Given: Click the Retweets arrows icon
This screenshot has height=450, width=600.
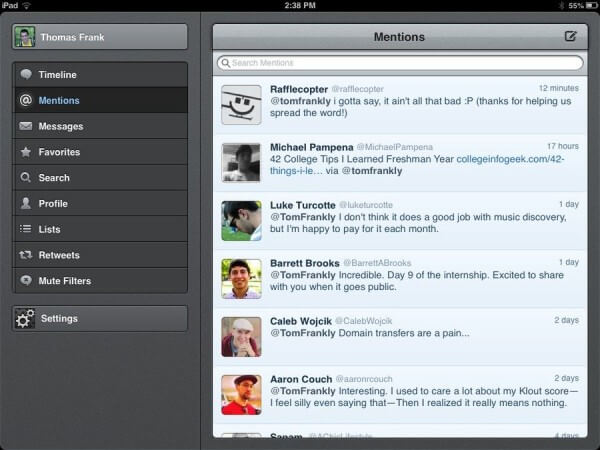Looking at the screenshot, I should [26, 255].
